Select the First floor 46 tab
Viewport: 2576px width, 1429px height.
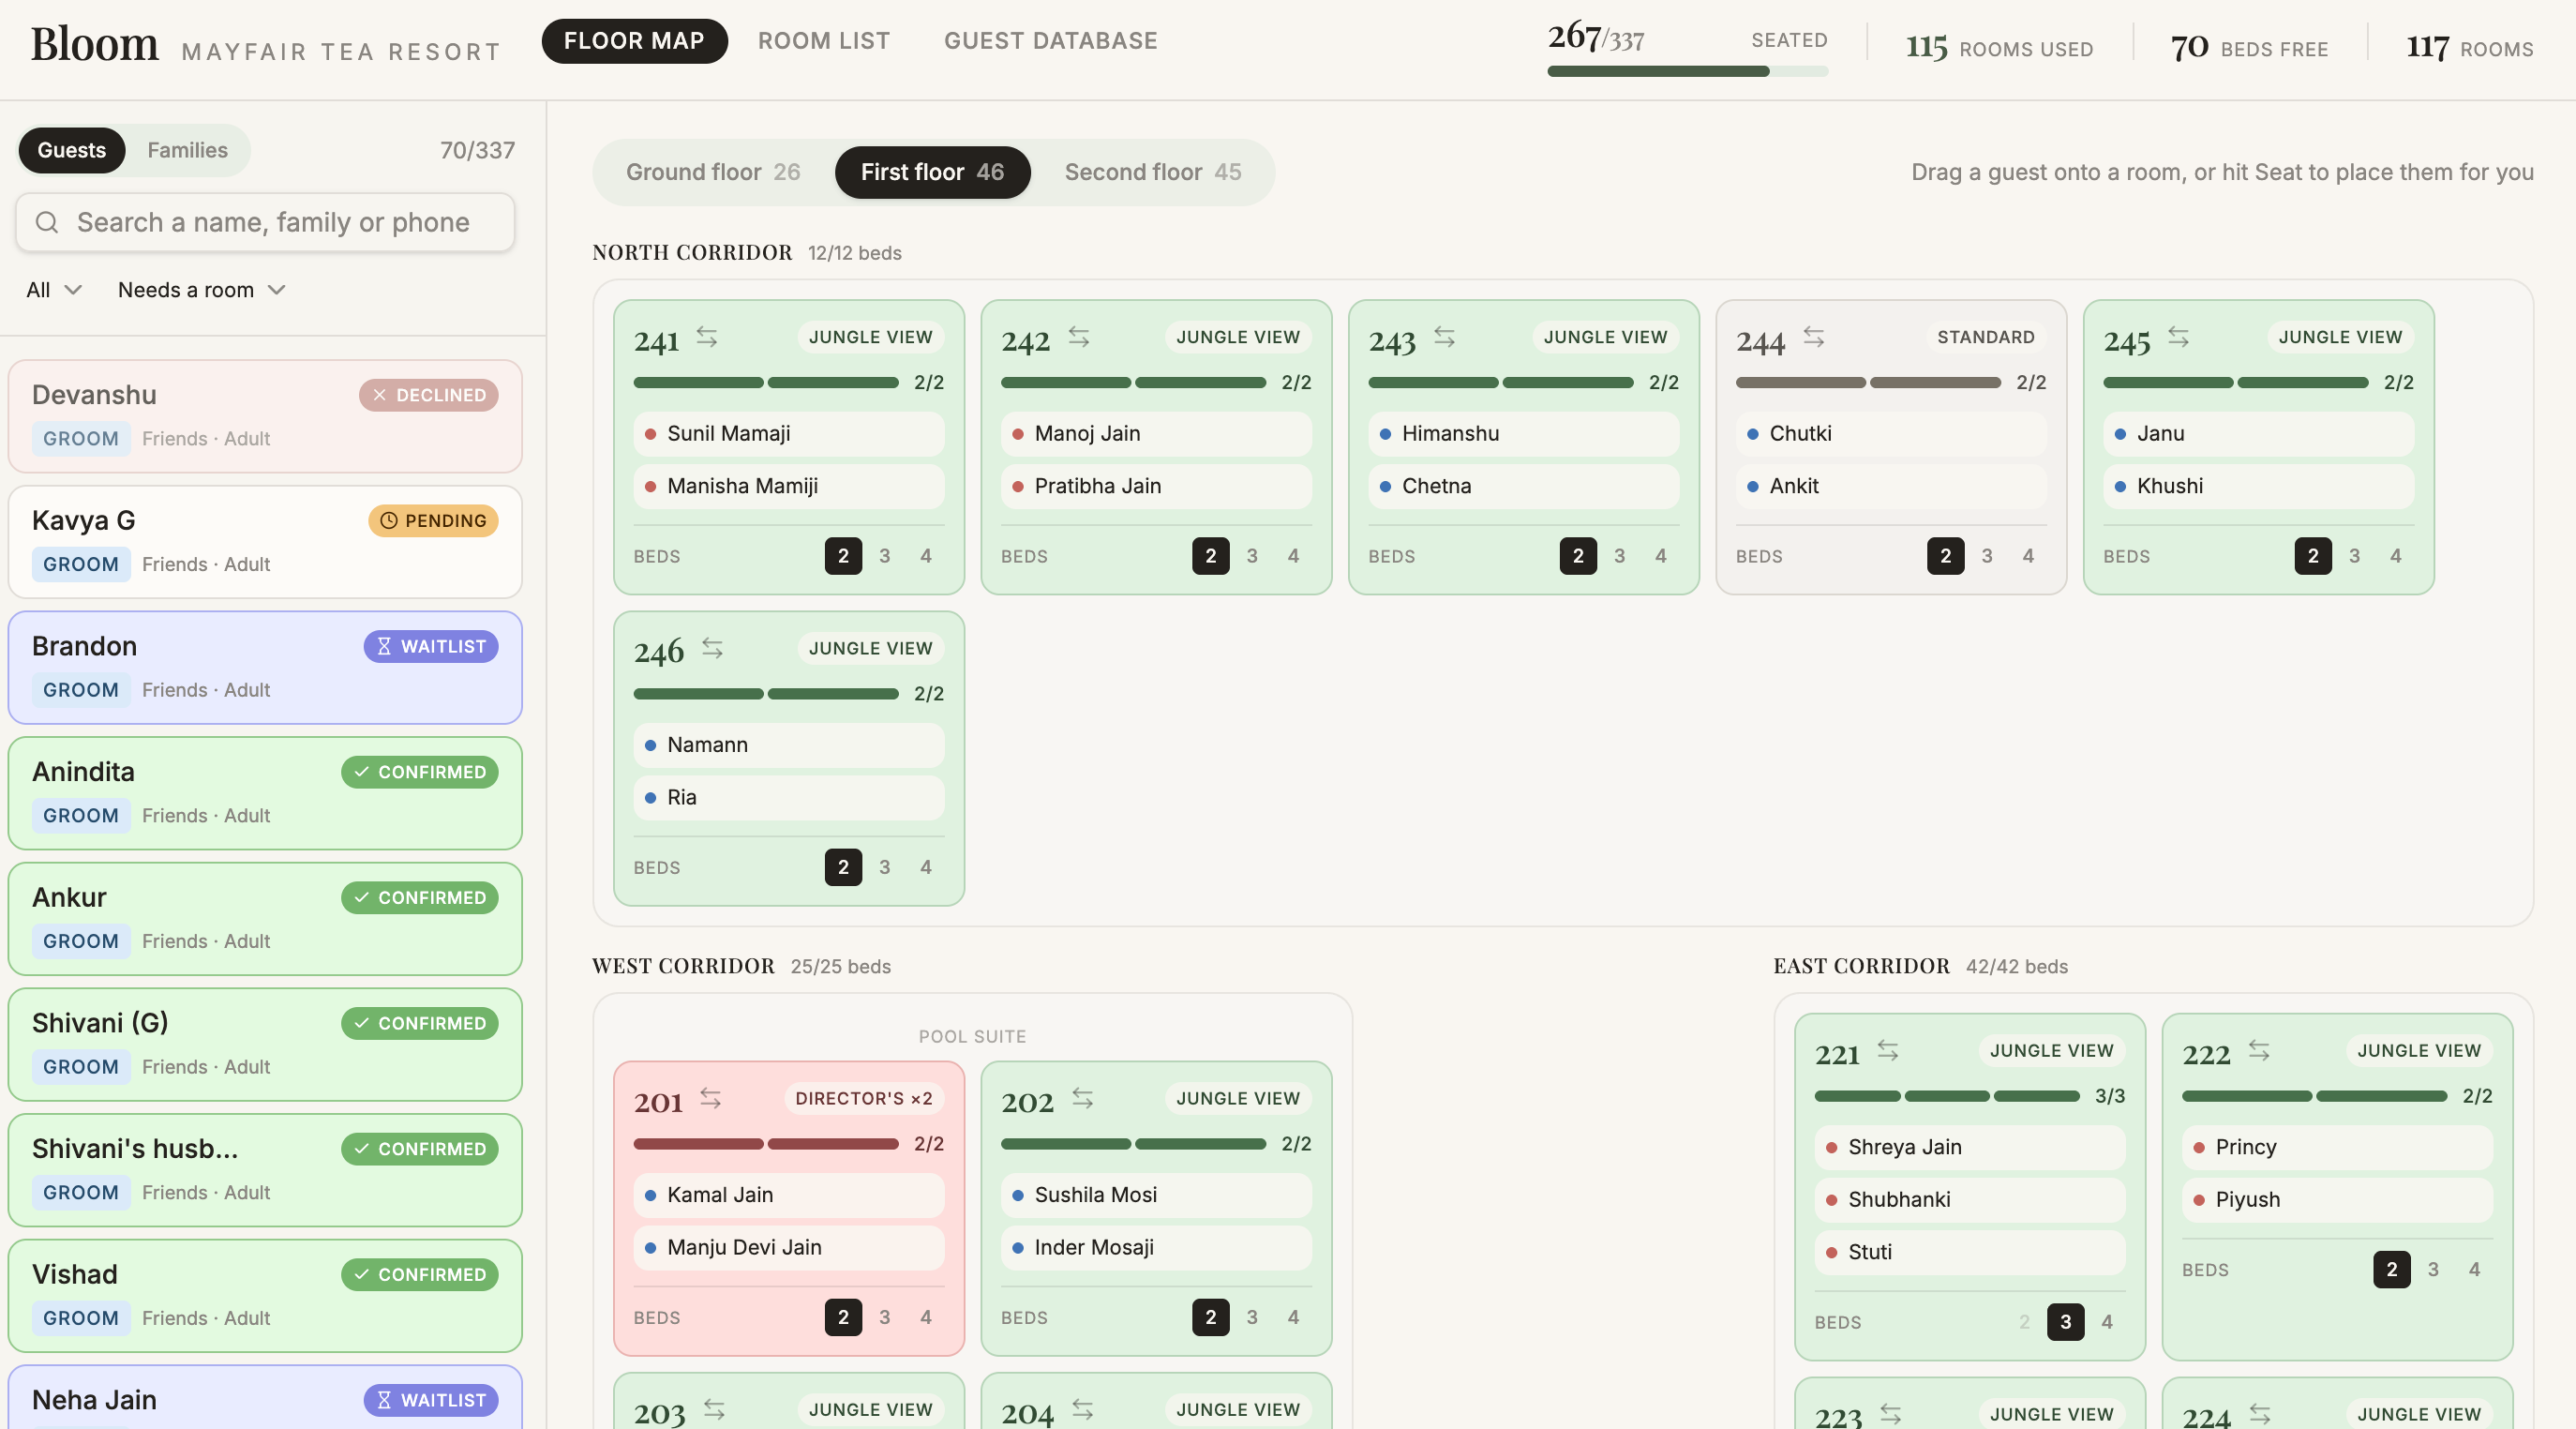(932, 172)
